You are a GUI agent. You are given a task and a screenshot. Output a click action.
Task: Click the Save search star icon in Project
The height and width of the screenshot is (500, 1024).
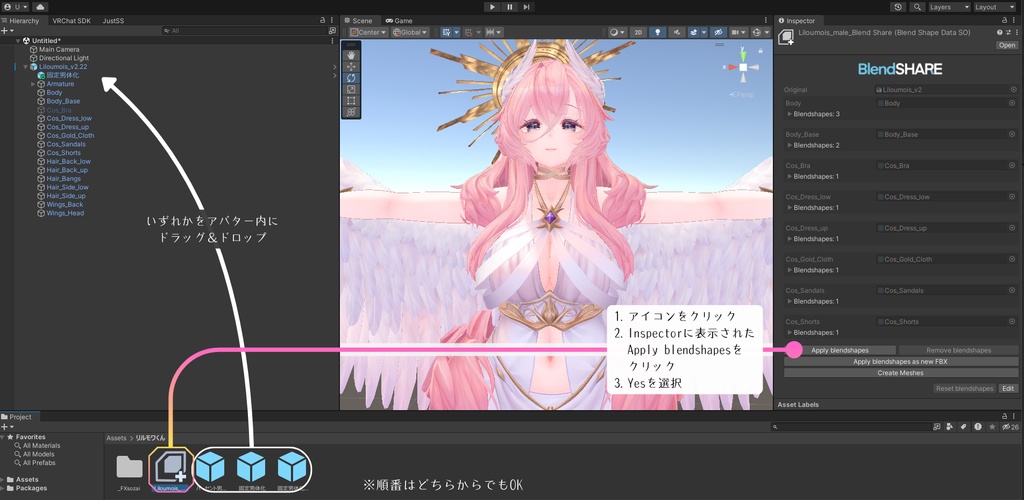992,427
